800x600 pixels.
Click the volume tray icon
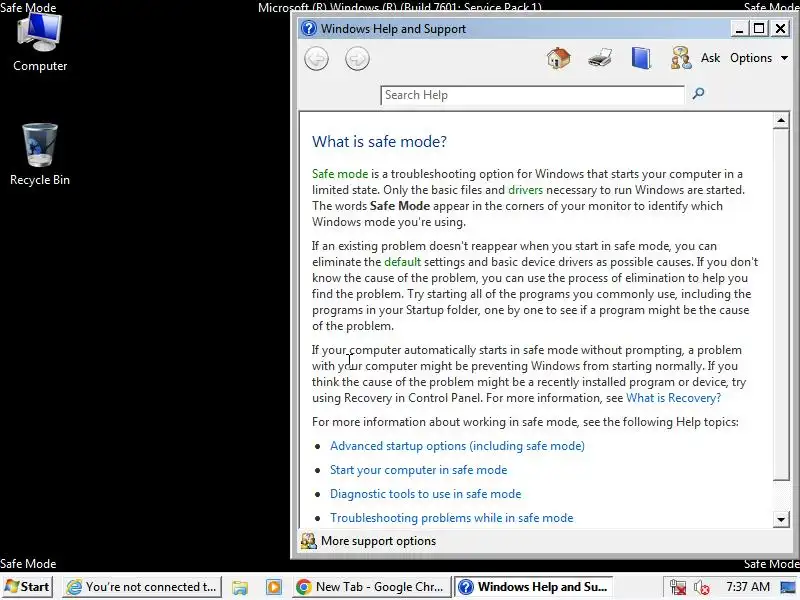(x=702, y=587)
